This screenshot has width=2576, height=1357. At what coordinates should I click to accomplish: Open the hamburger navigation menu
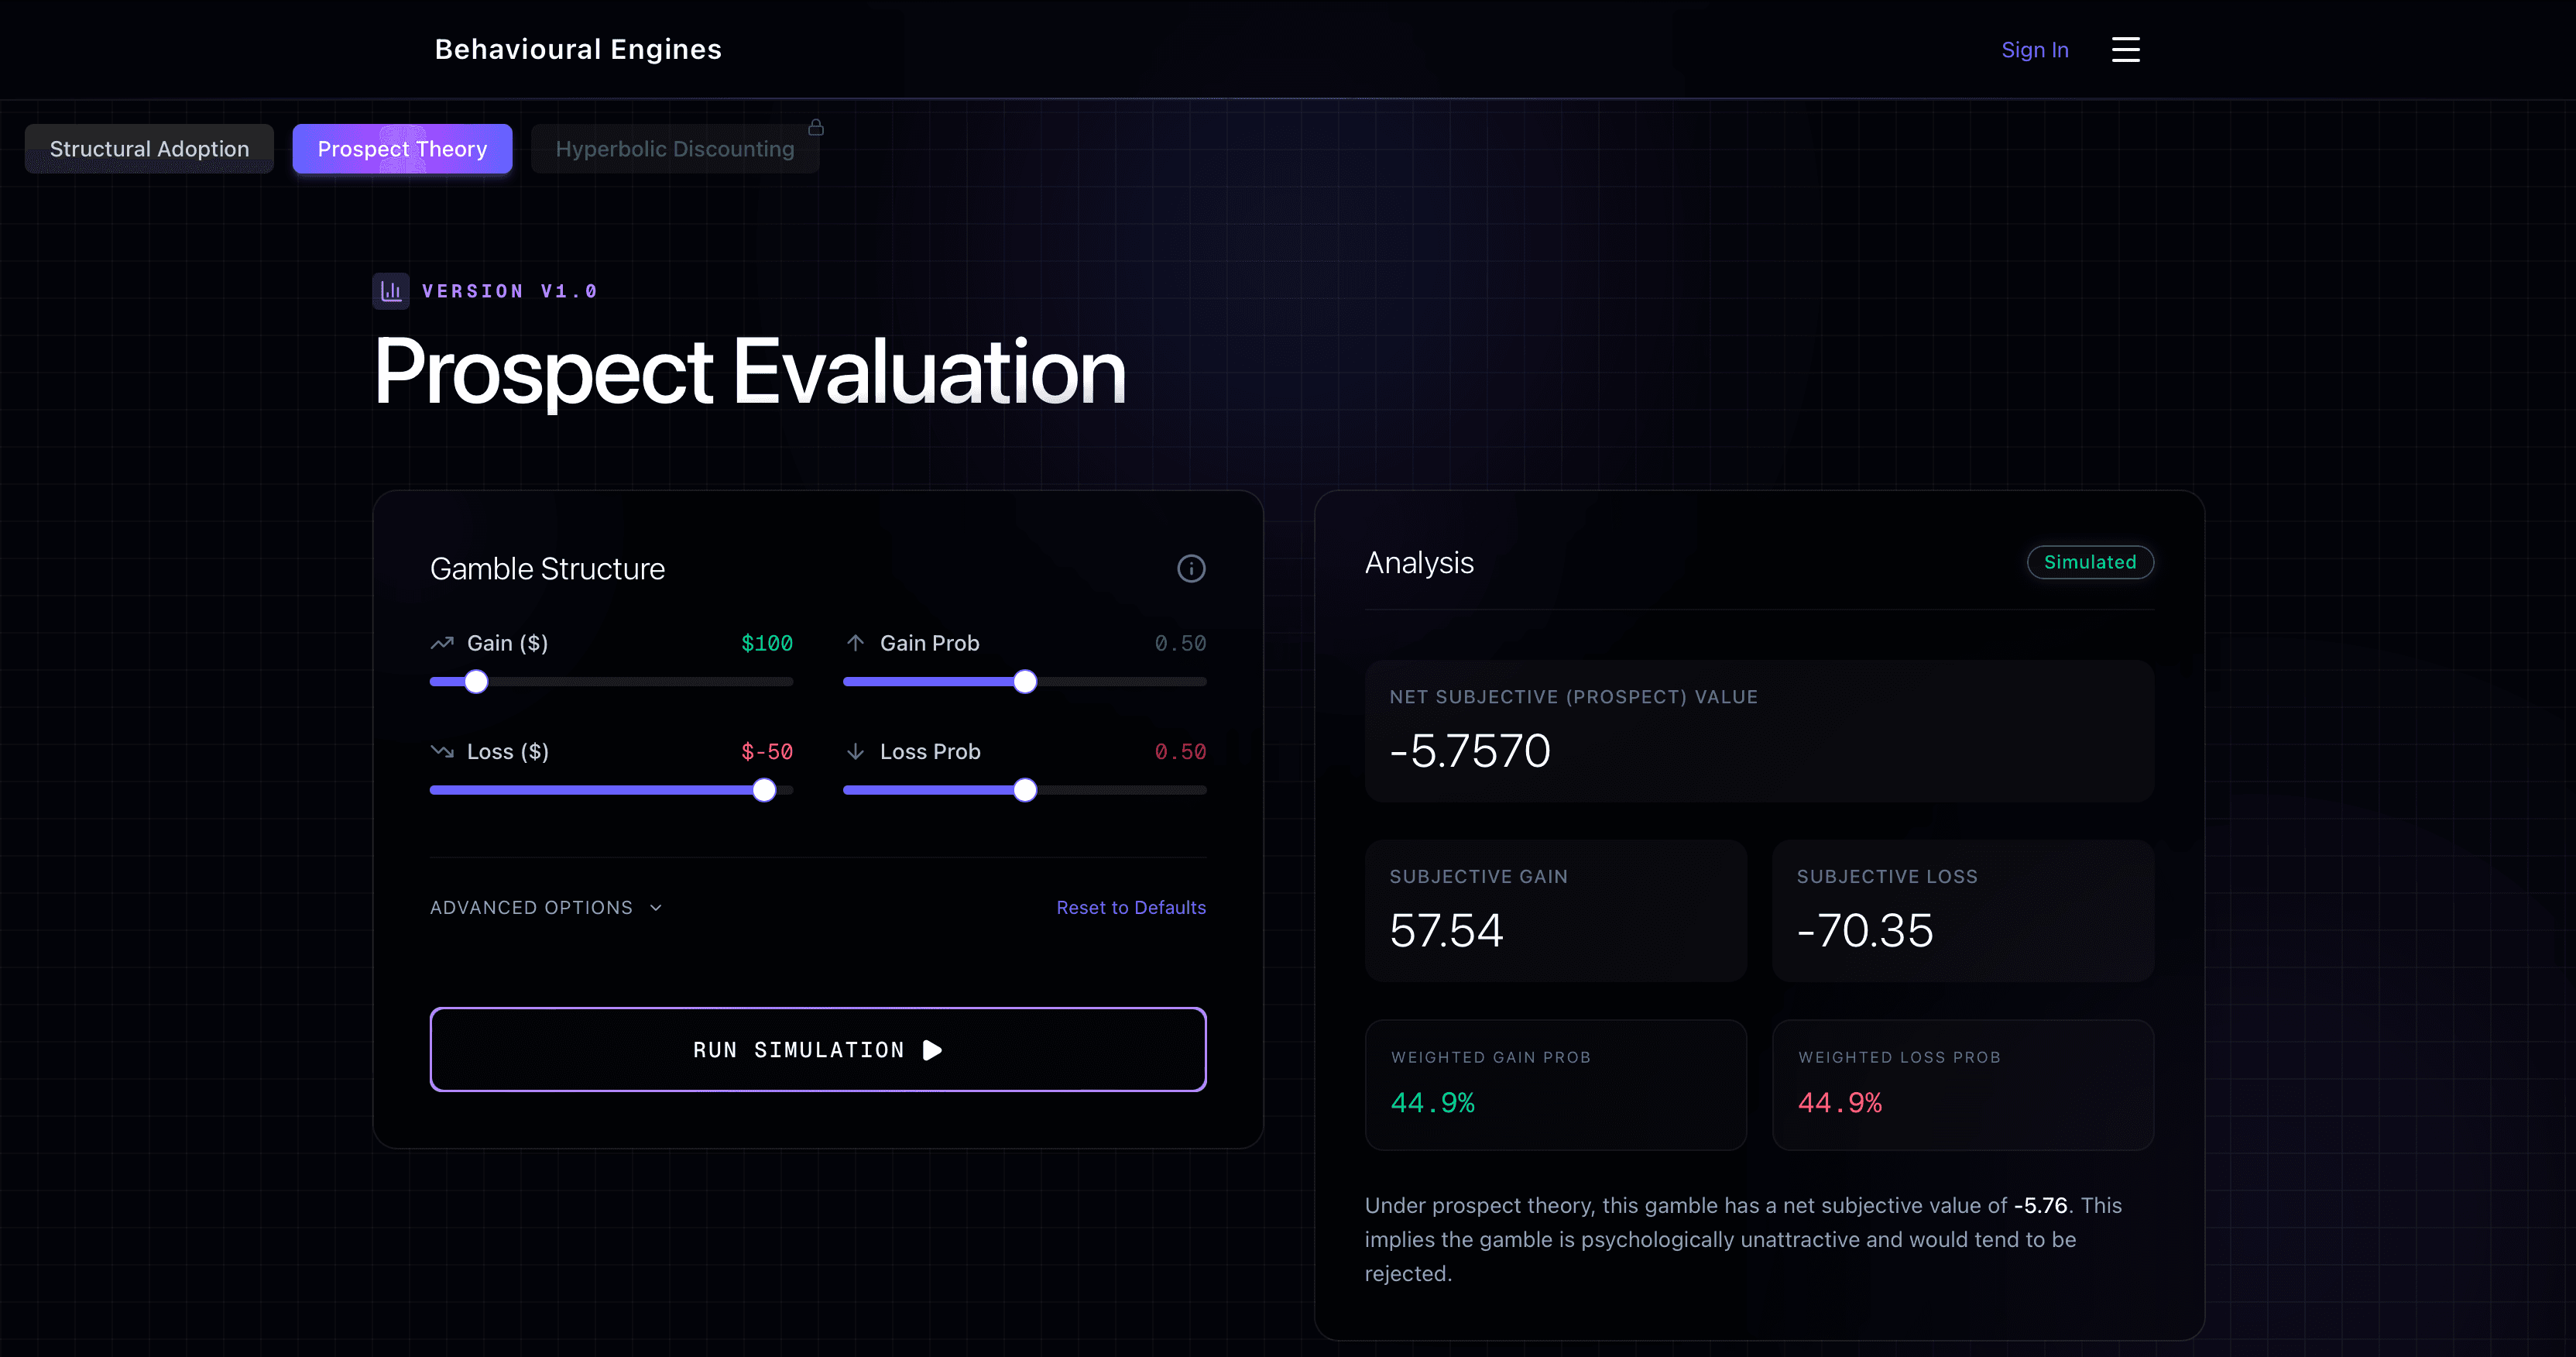click(2126, 49)
